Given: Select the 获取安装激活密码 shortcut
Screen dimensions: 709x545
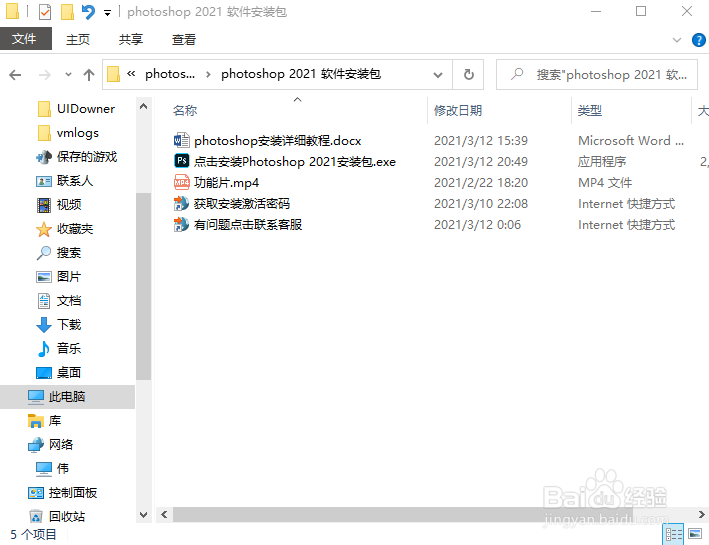Looking at the screenshot, I should tap(241, 204).
